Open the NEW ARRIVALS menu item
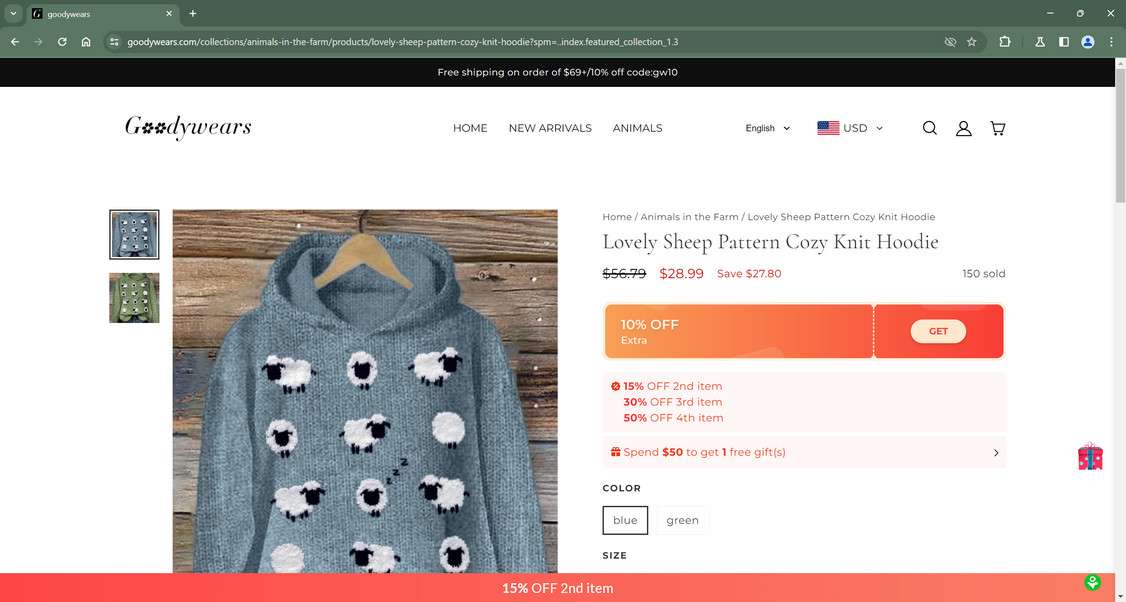 [x=550, y=128]
